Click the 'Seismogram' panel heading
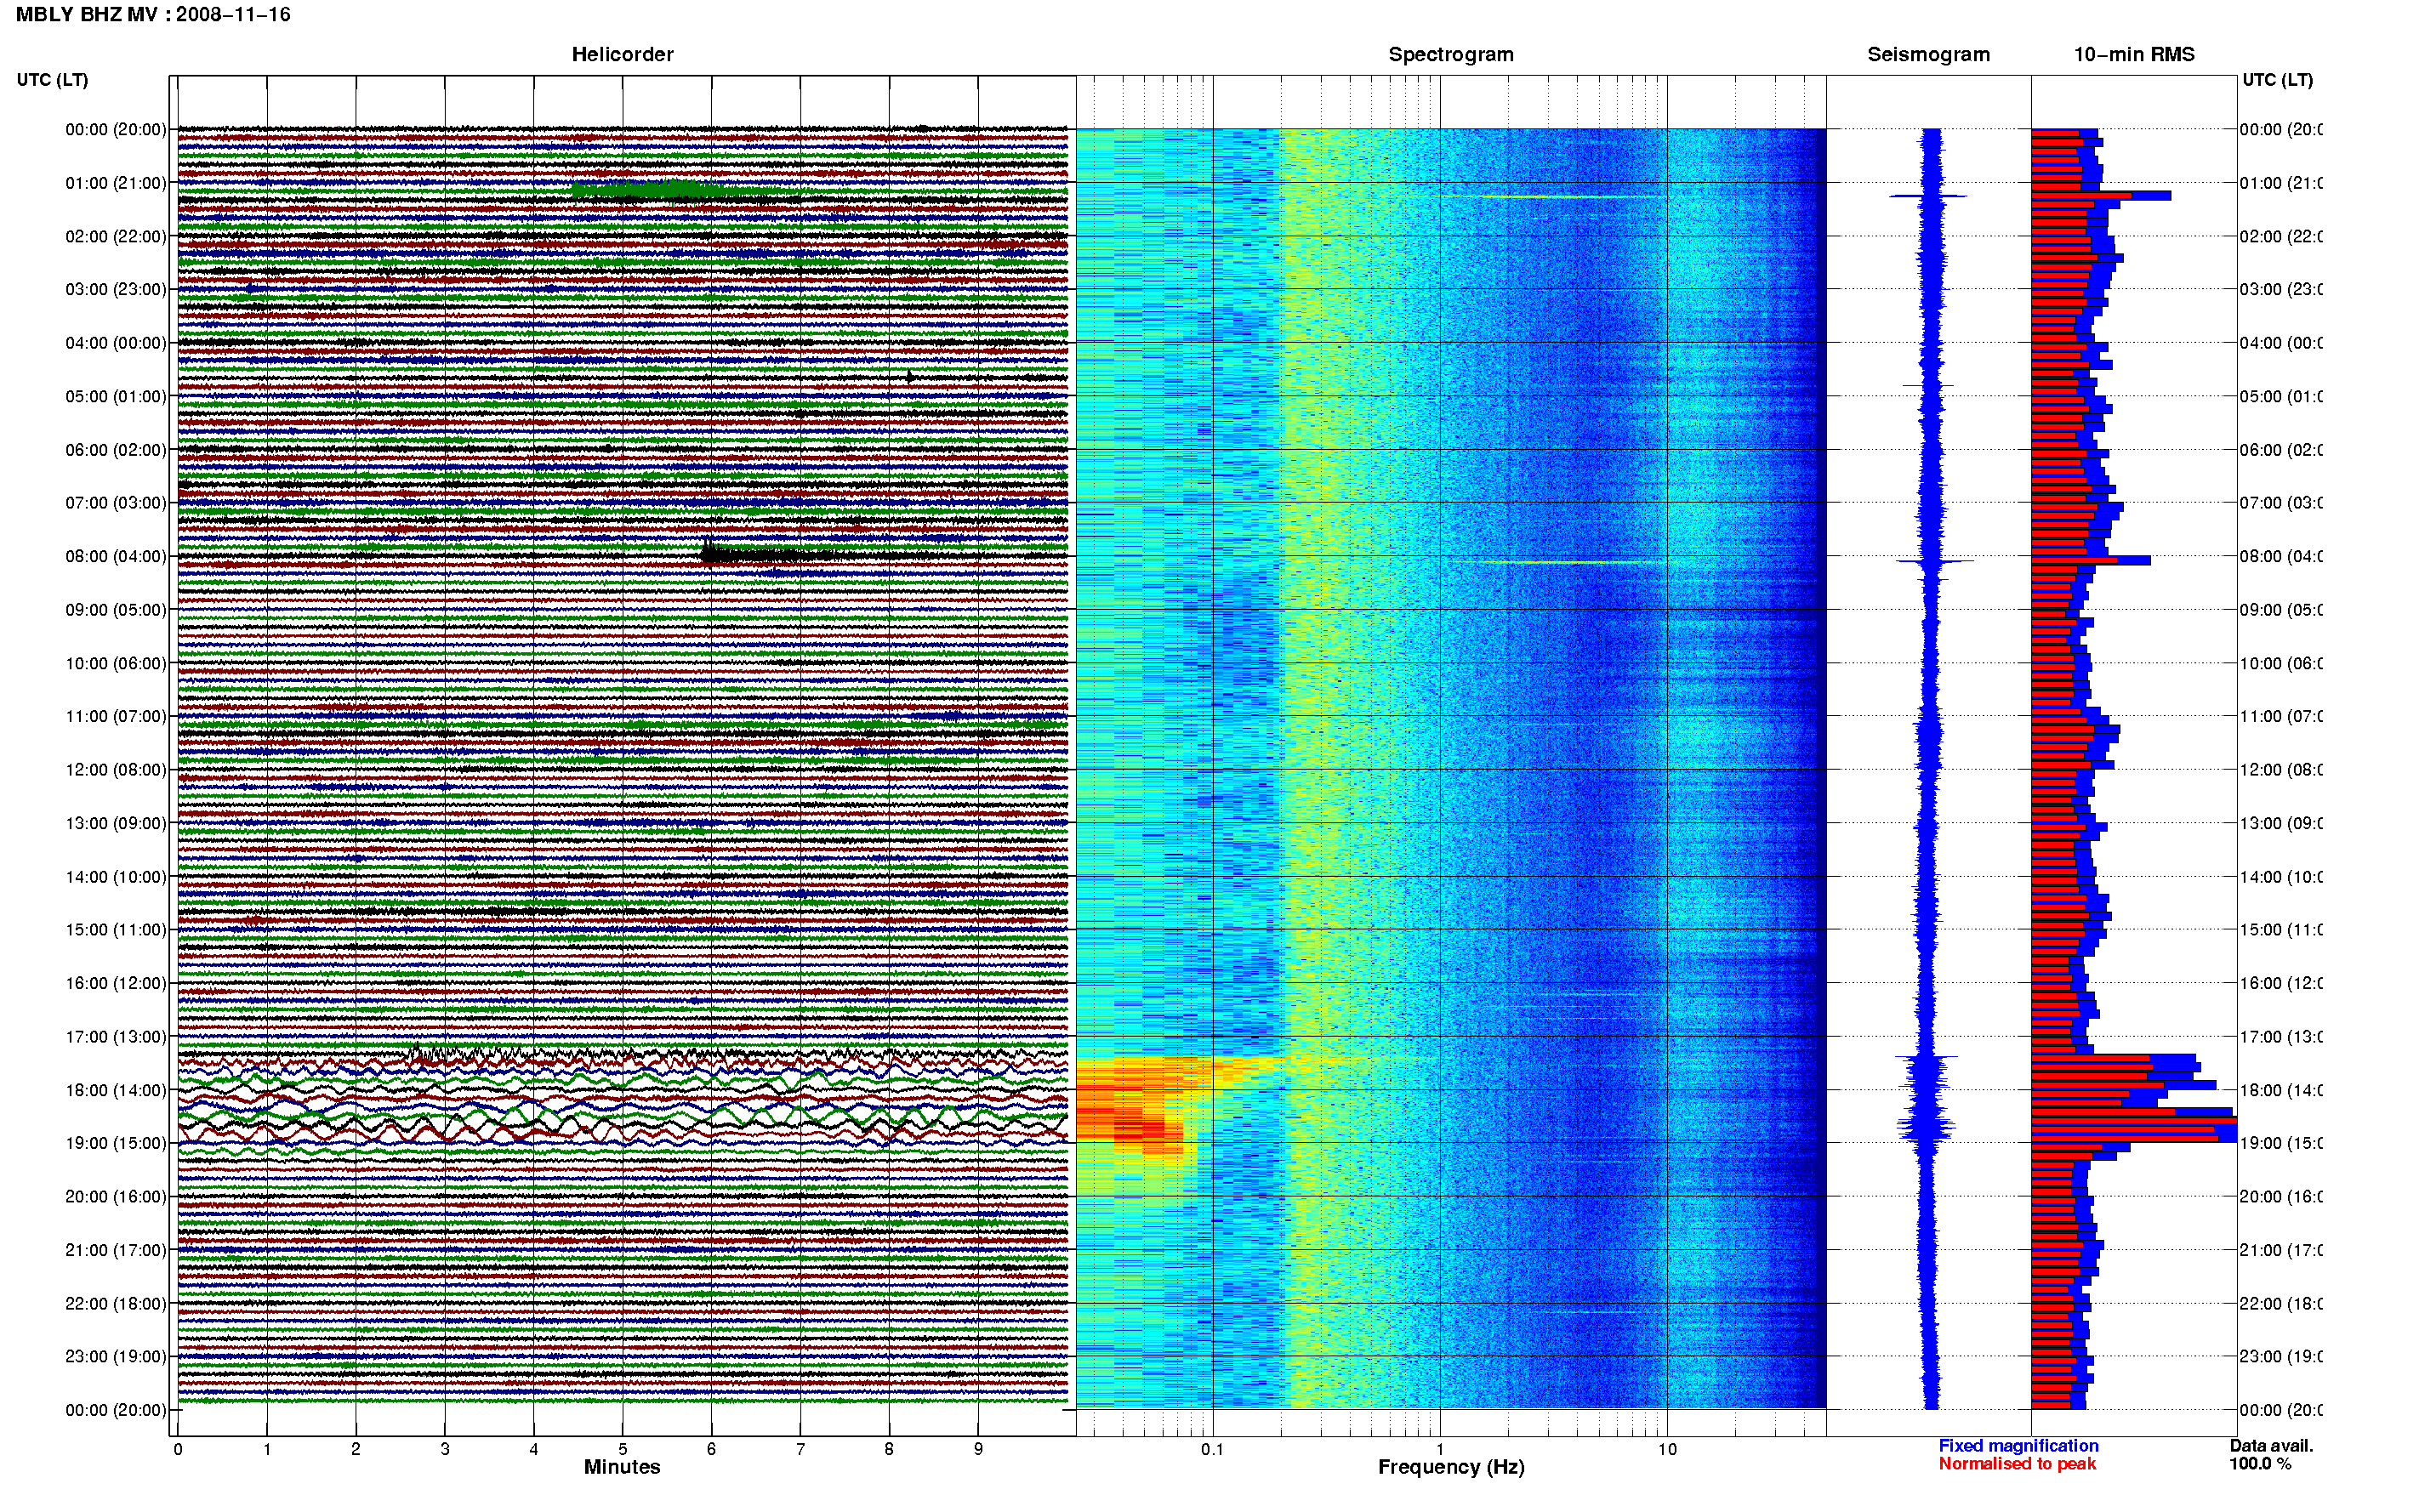 click(1928, 54)
